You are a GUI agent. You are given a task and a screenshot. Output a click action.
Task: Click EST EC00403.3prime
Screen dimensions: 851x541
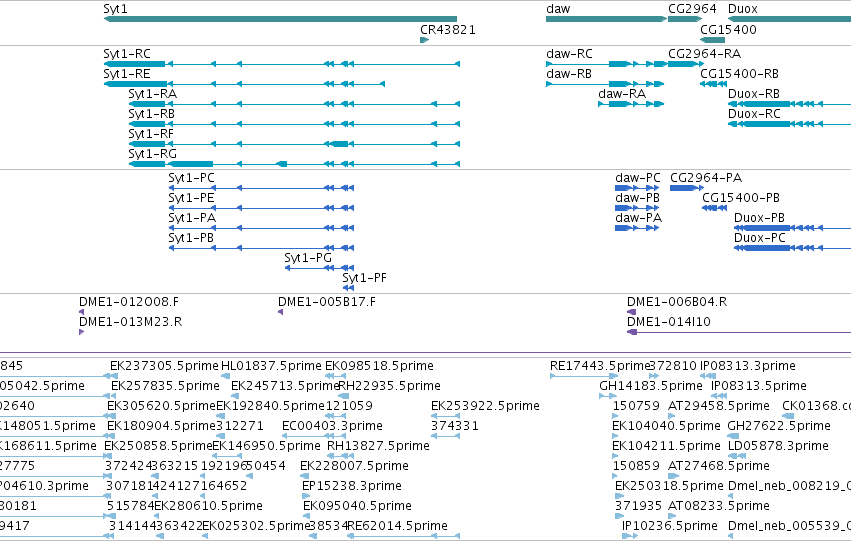pyautogui.click(x=332, y=427)
